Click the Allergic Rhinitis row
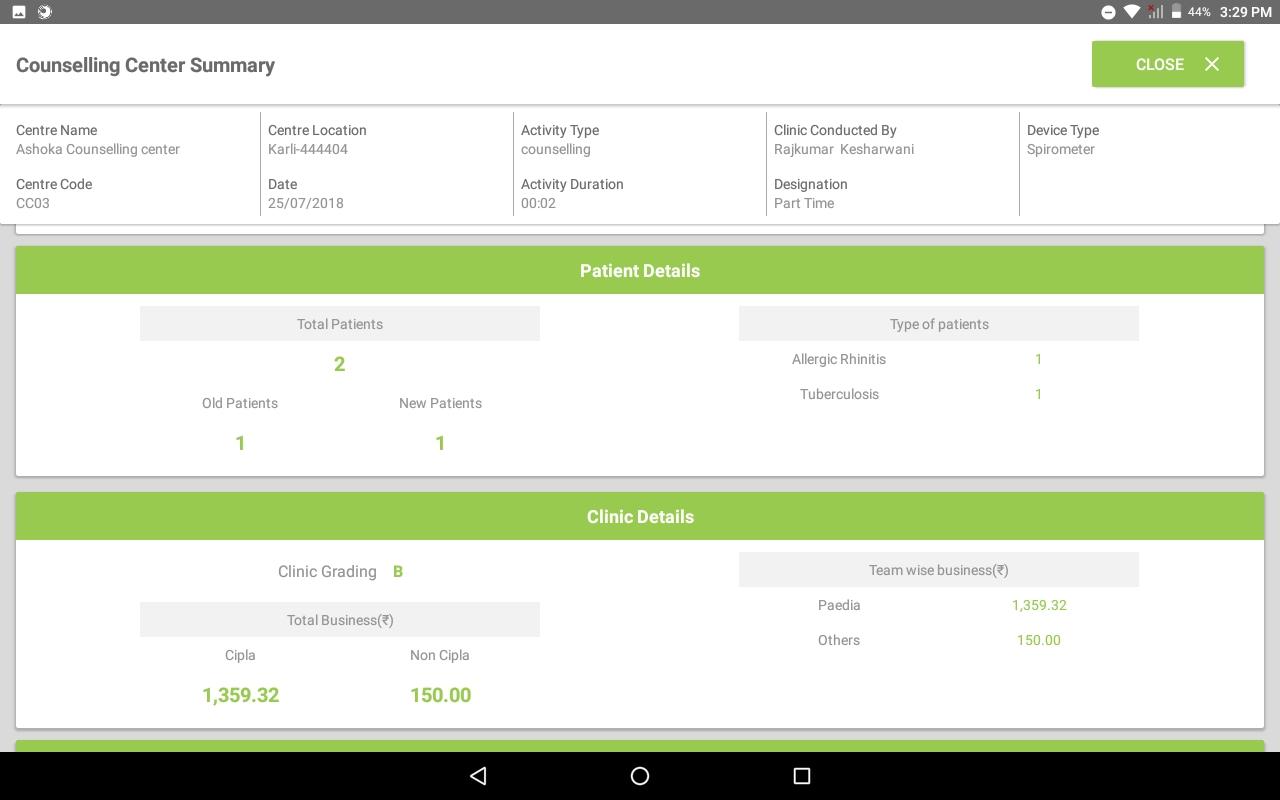Screen dimensions: 1280x800 939,359
